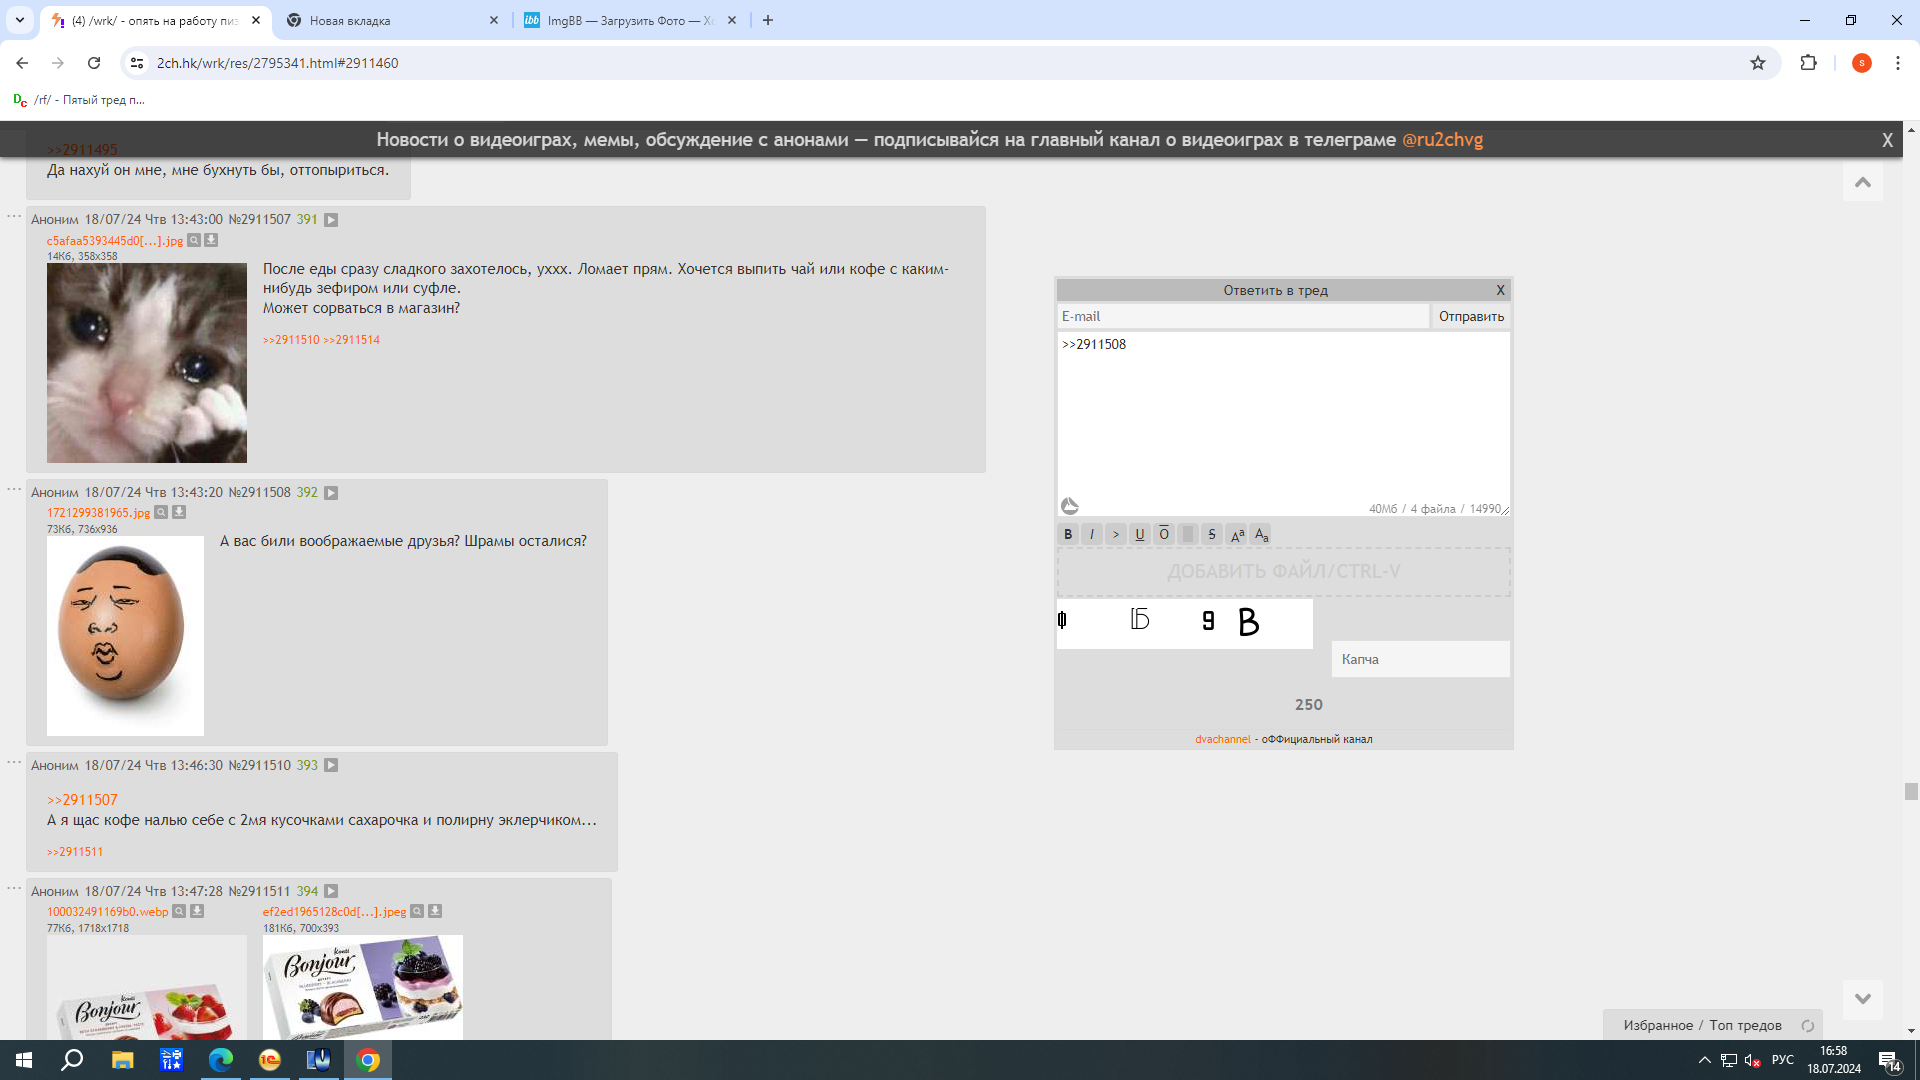
Task: Open options menu for post №2911507
Action: coord(14,216)
